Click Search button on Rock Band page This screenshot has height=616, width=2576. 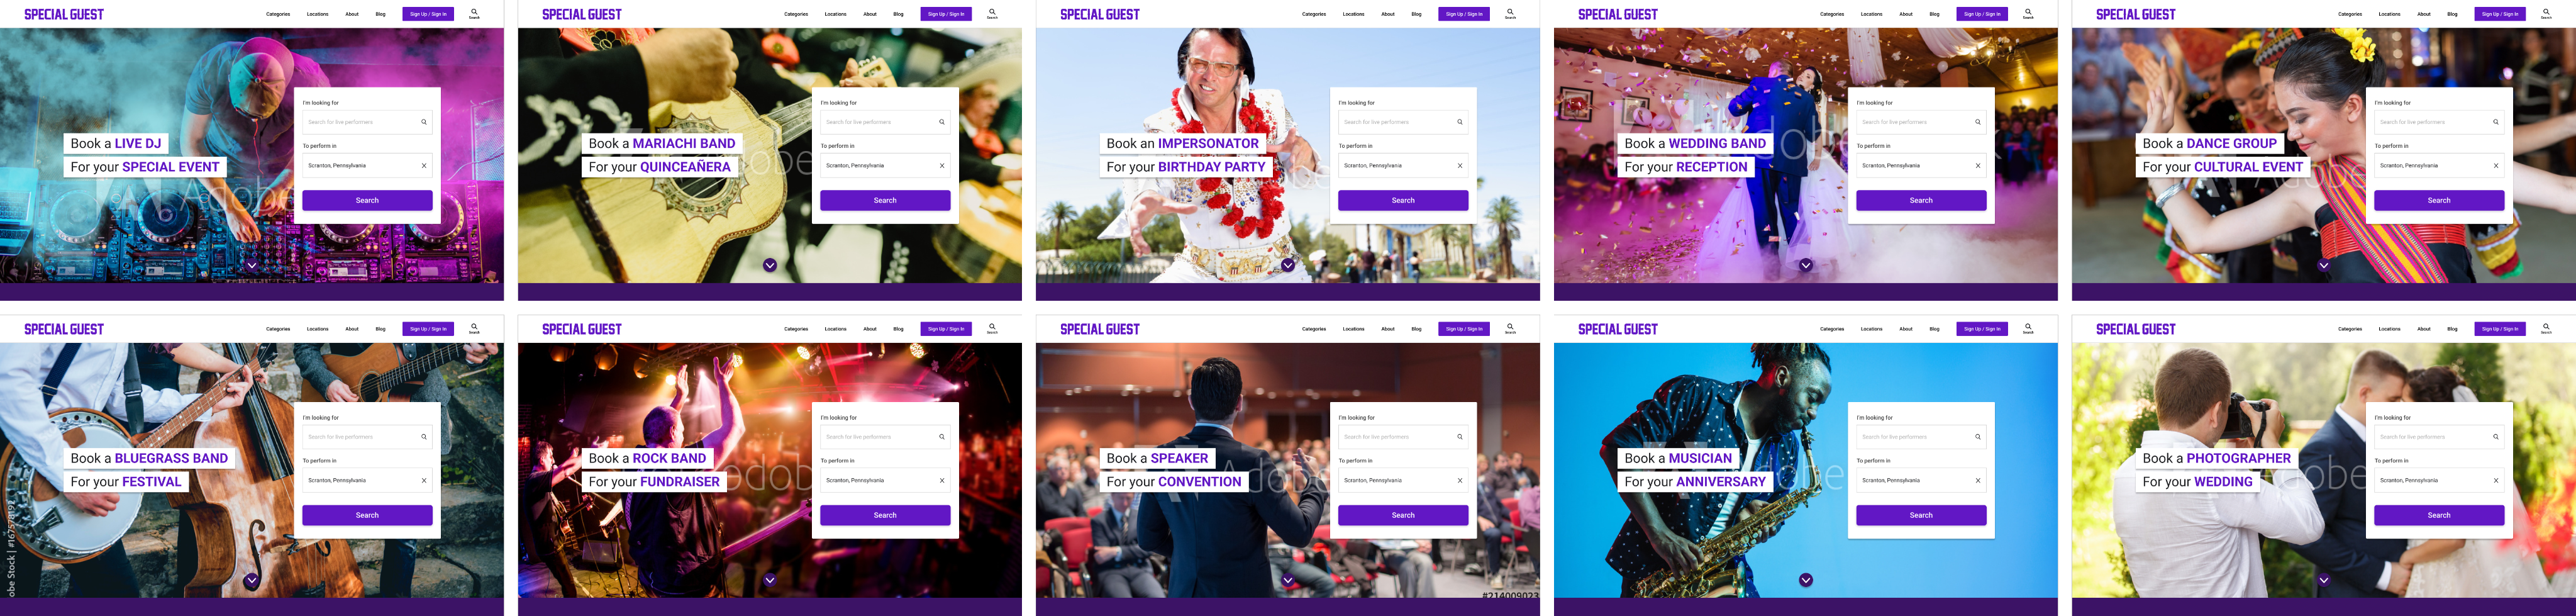tap(885, 515)
